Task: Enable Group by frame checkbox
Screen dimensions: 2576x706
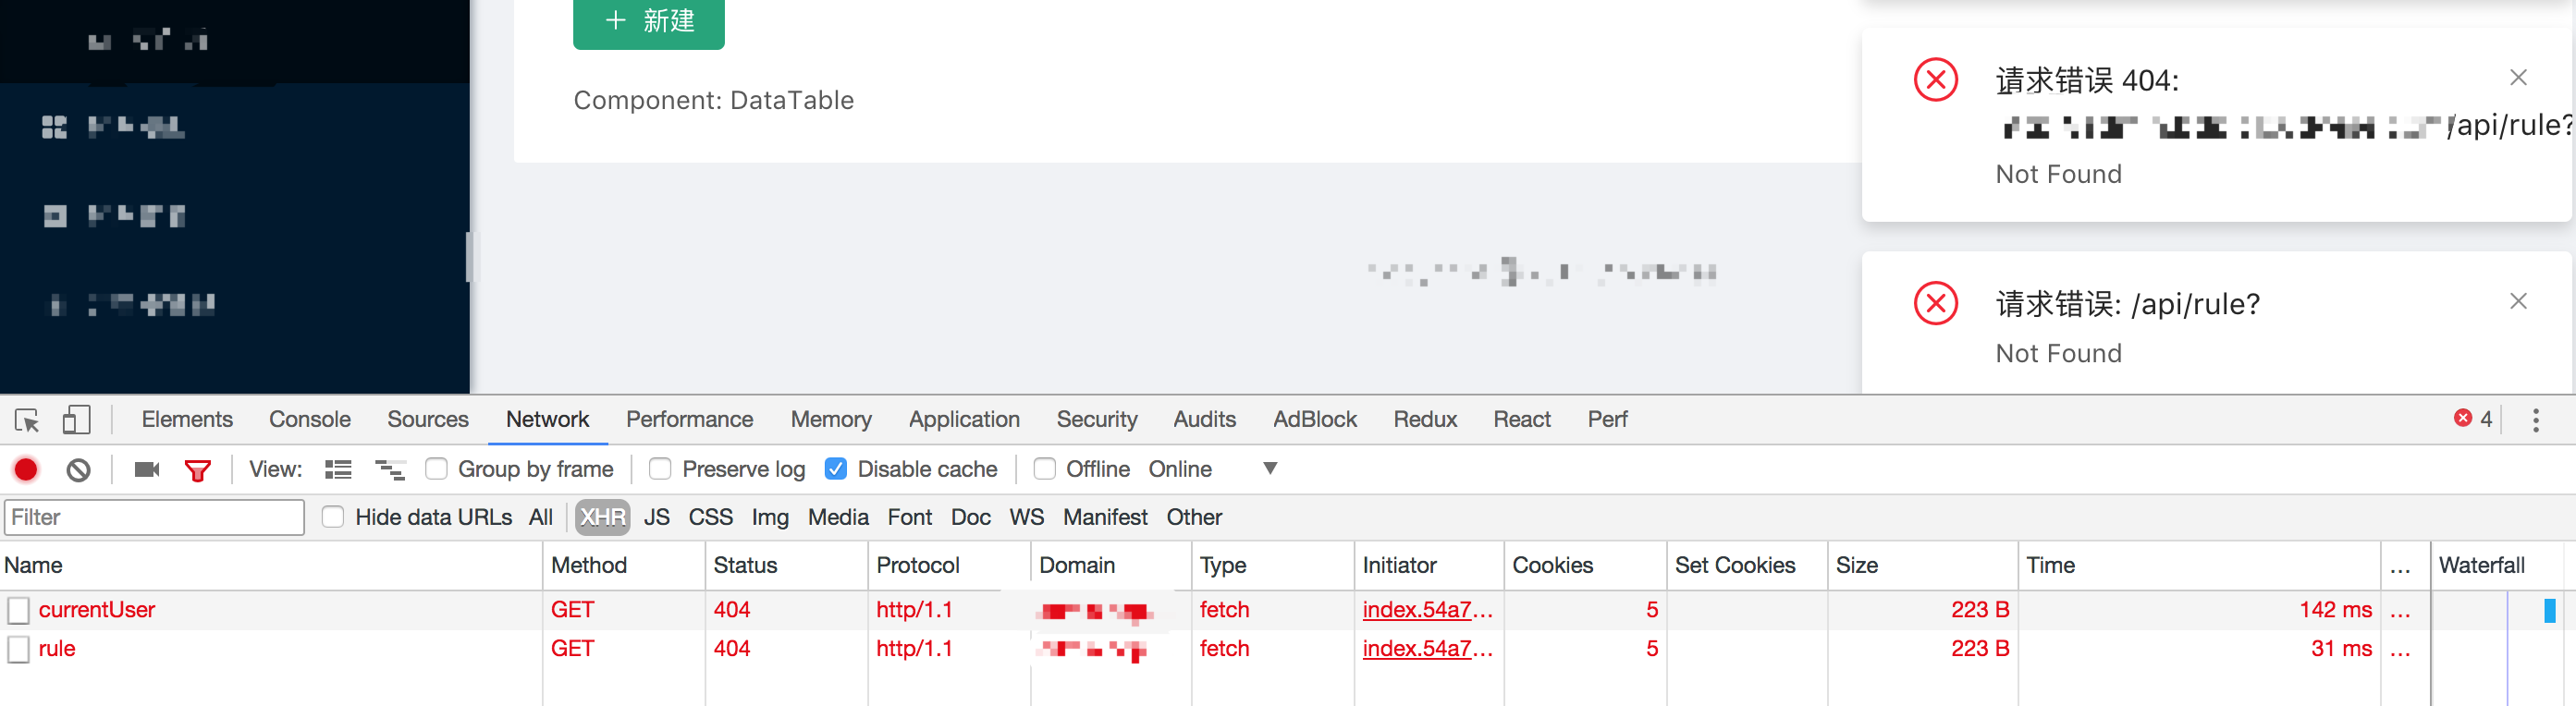Action: tap(436, 469)
